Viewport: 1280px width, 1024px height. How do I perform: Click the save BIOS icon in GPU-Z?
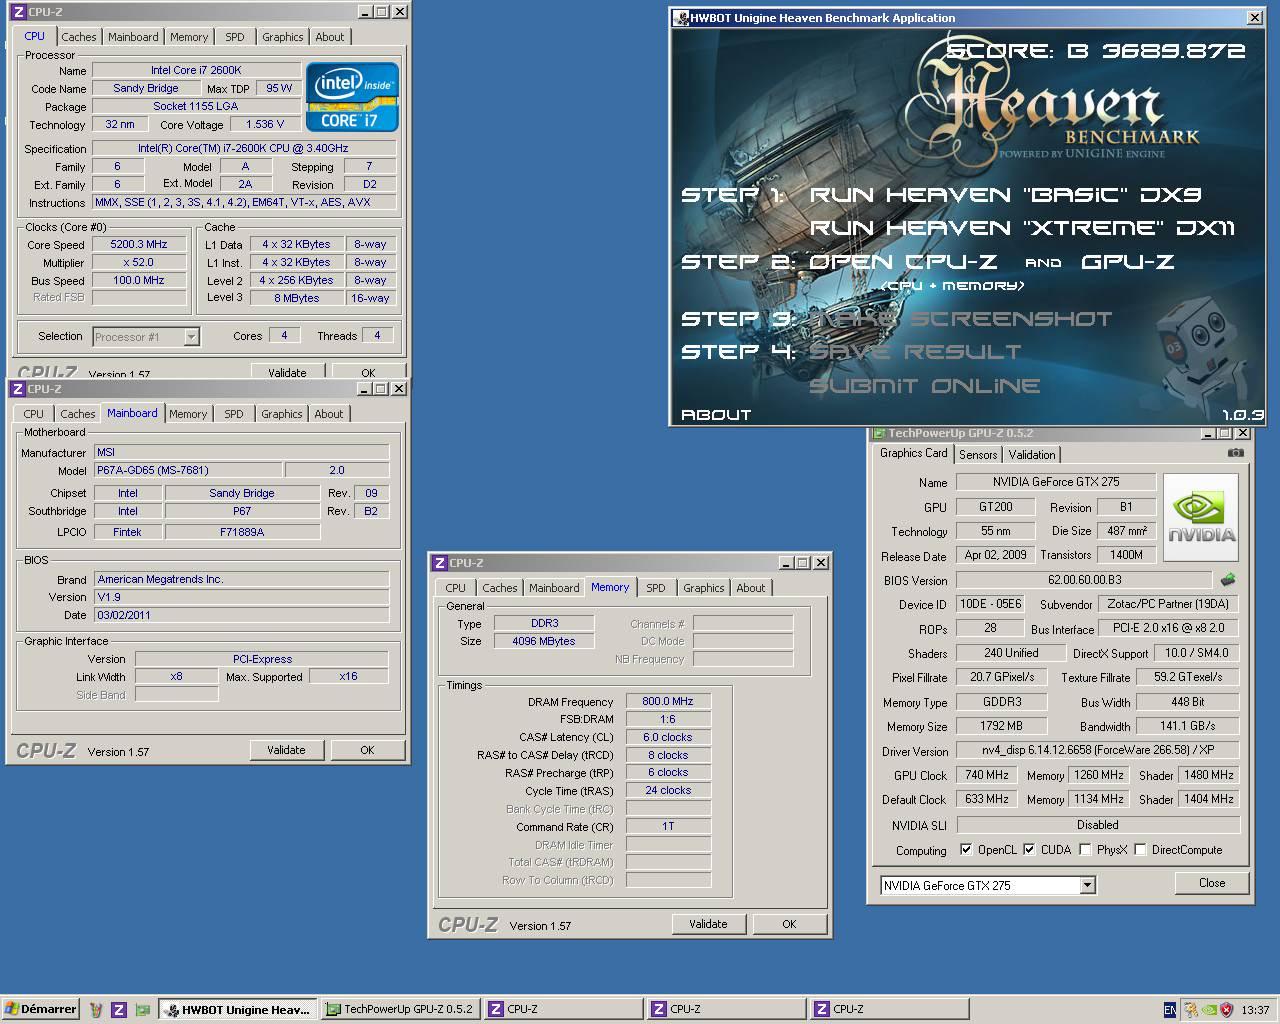[1228, 579]
